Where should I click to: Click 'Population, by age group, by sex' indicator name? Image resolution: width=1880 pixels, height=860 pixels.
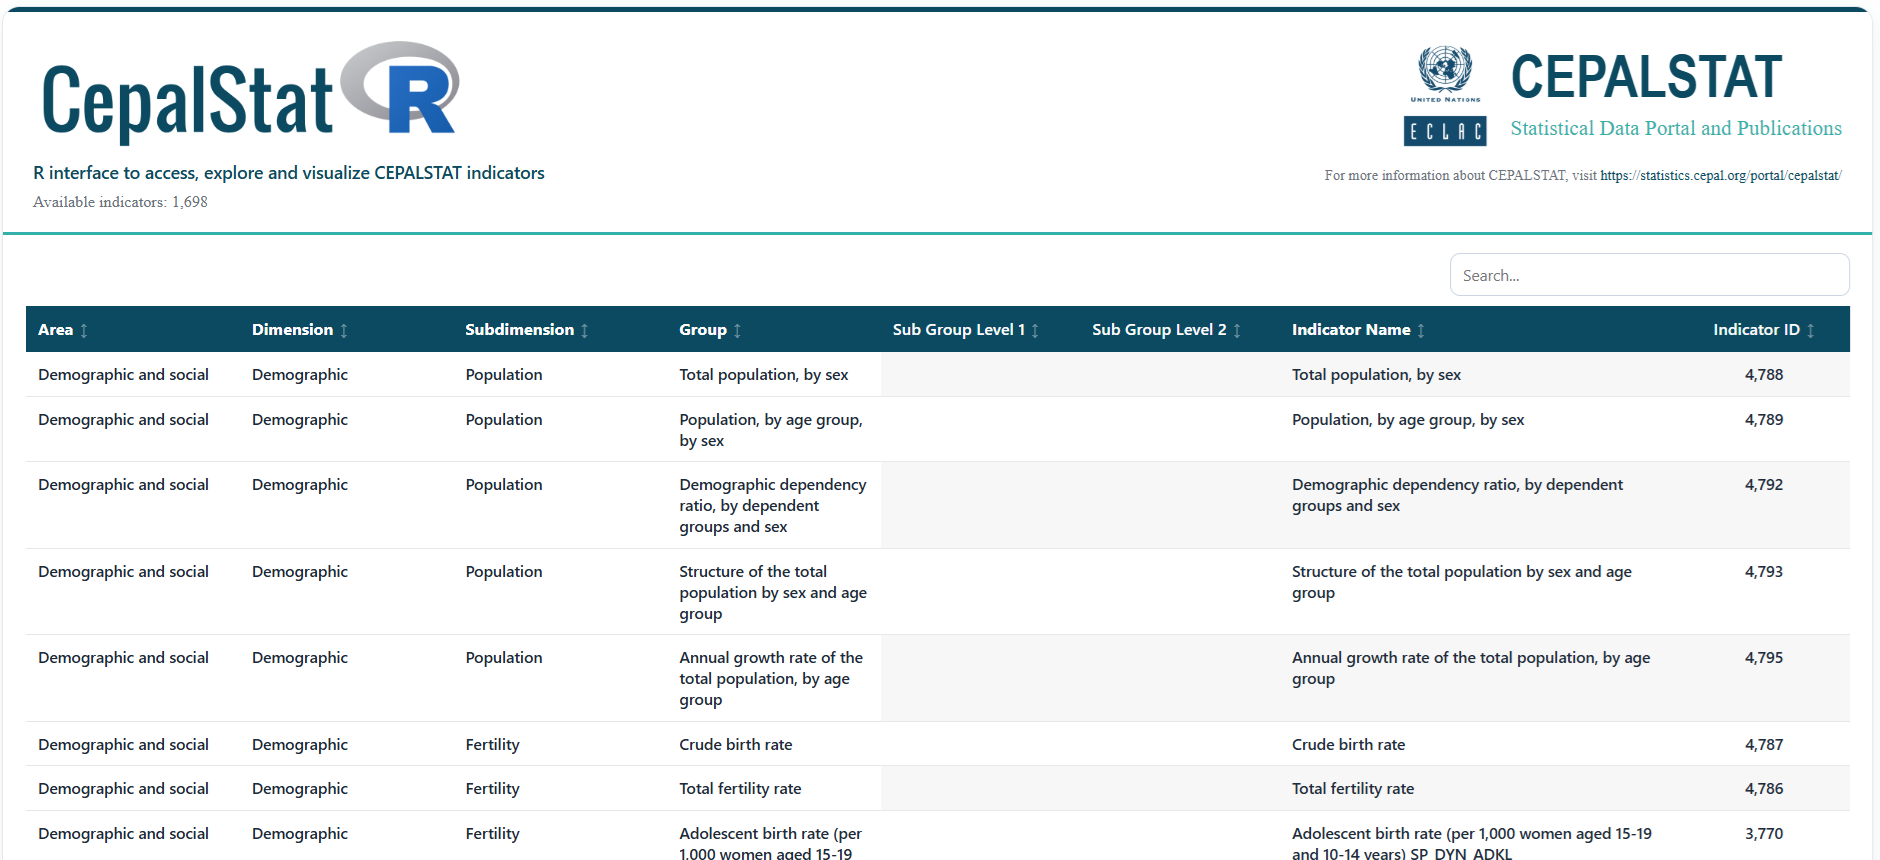[1408, 420]
